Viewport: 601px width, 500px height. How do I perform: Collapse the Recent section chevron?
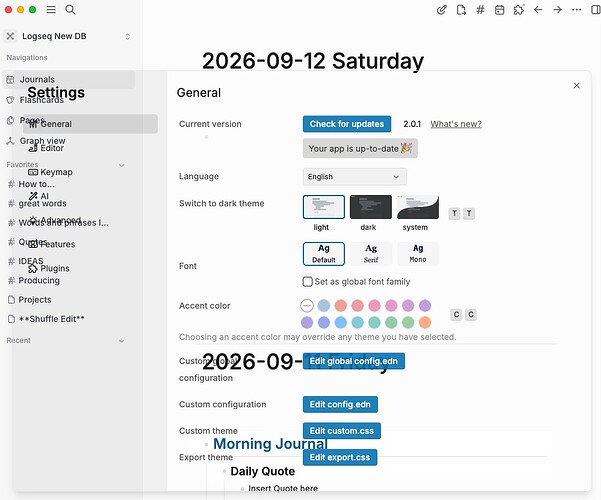122,341
